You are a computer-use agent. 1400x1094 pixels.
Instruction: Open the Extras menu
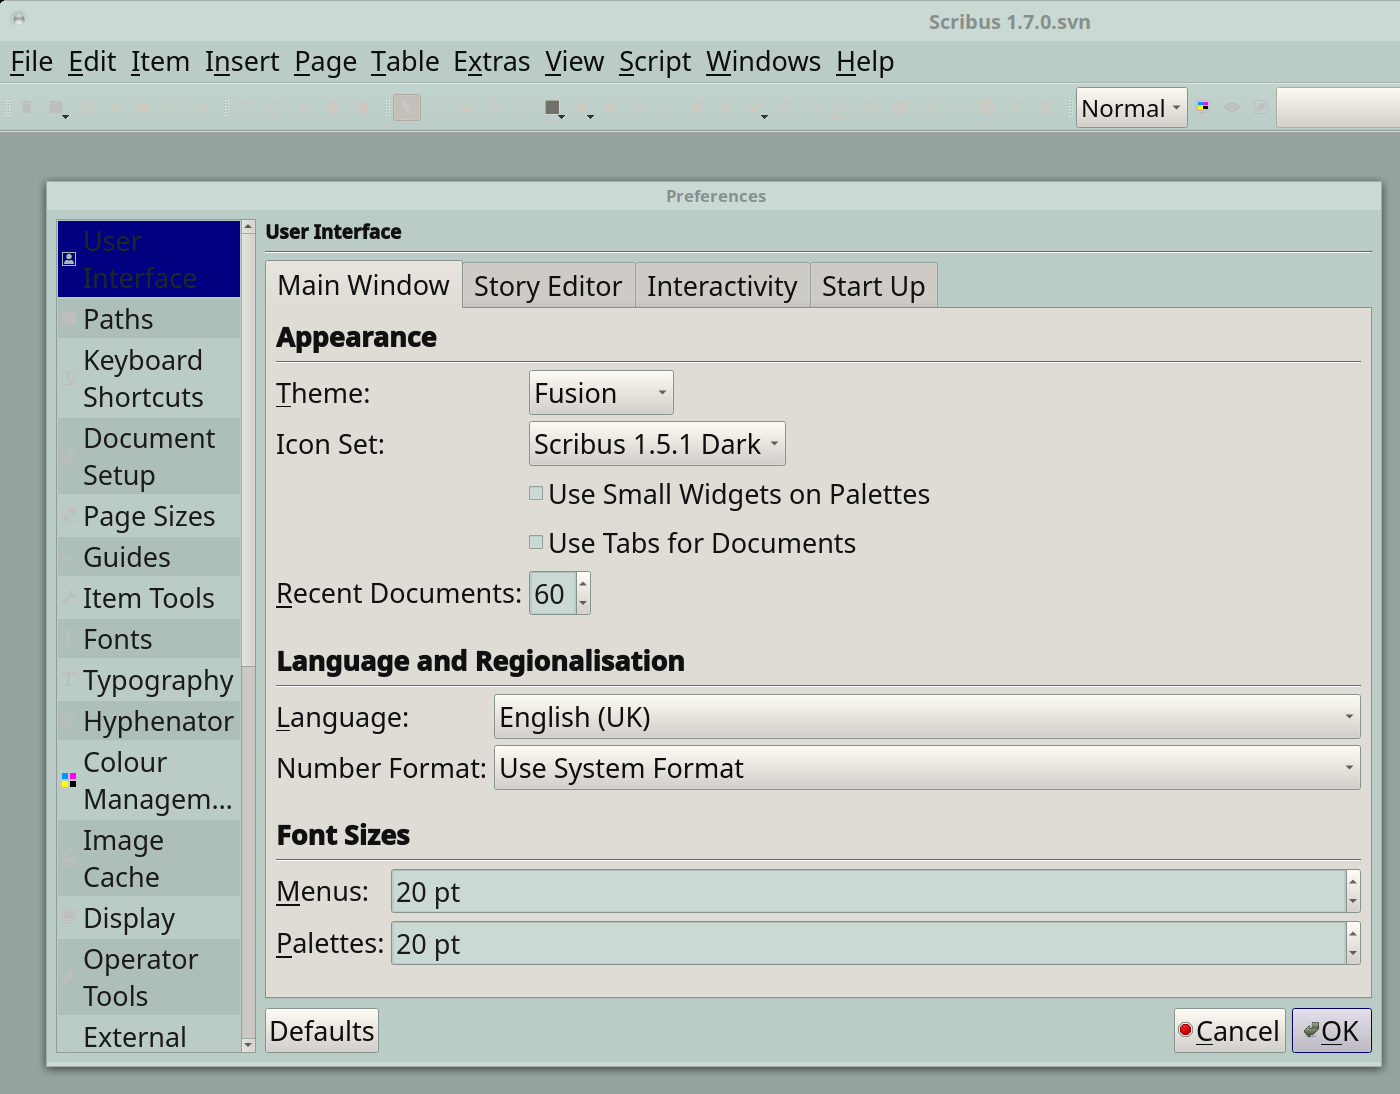(x=491, y=62)
